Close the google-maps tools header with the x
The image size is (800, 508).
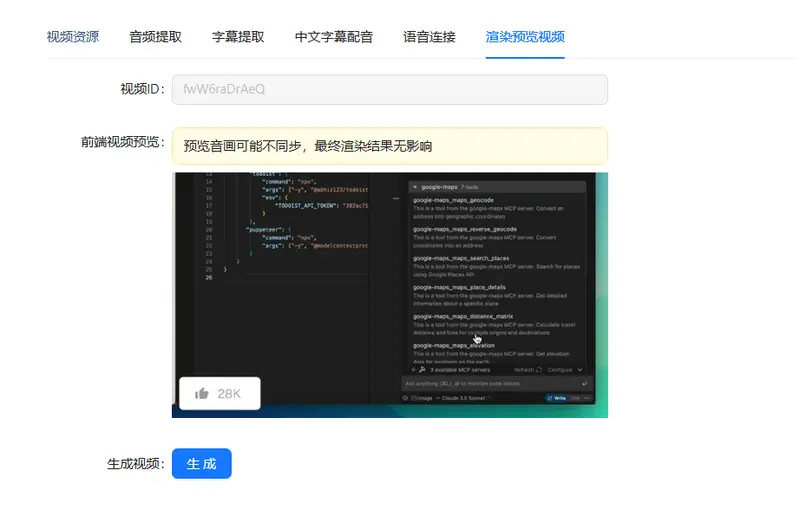413,186
